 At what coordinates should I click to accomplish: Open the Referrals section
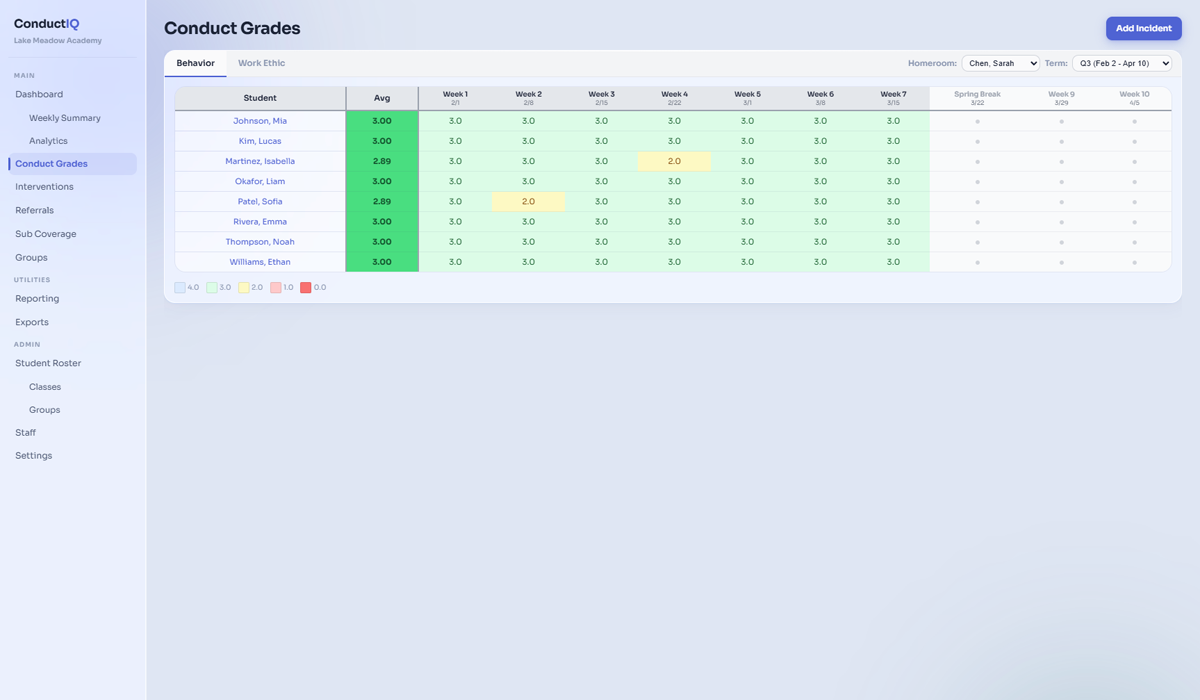click(x=35, y=210)
